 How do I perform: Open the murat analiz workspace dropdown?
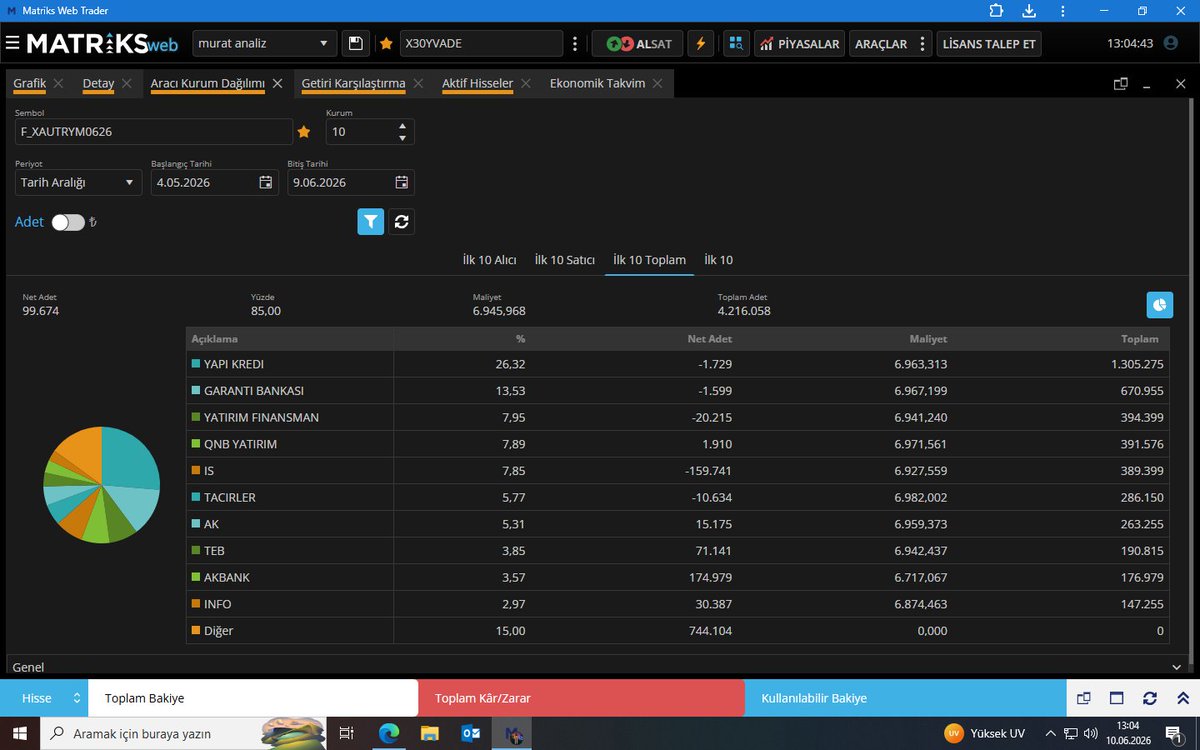click(264, 44)
